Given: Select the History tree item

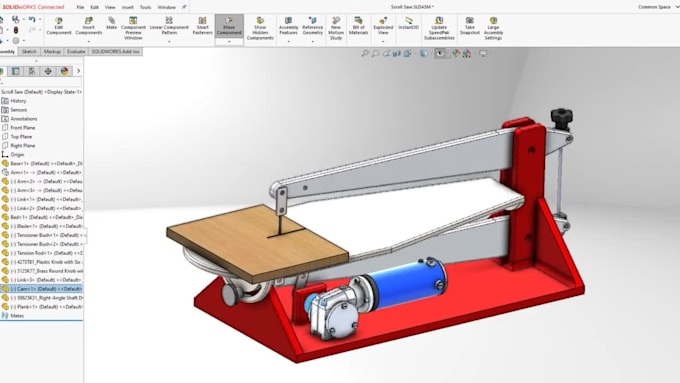Looking at the screenshot, I should (18, 101).
